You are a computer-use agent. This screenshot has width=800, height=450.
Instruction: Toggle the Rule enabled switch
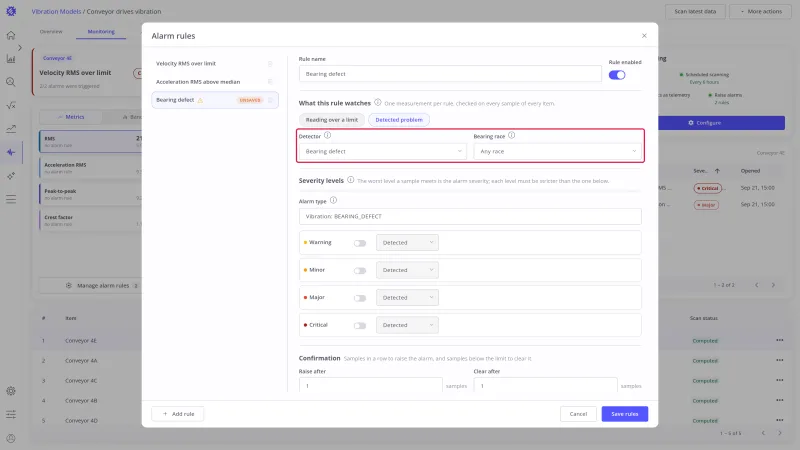(617, 75)
